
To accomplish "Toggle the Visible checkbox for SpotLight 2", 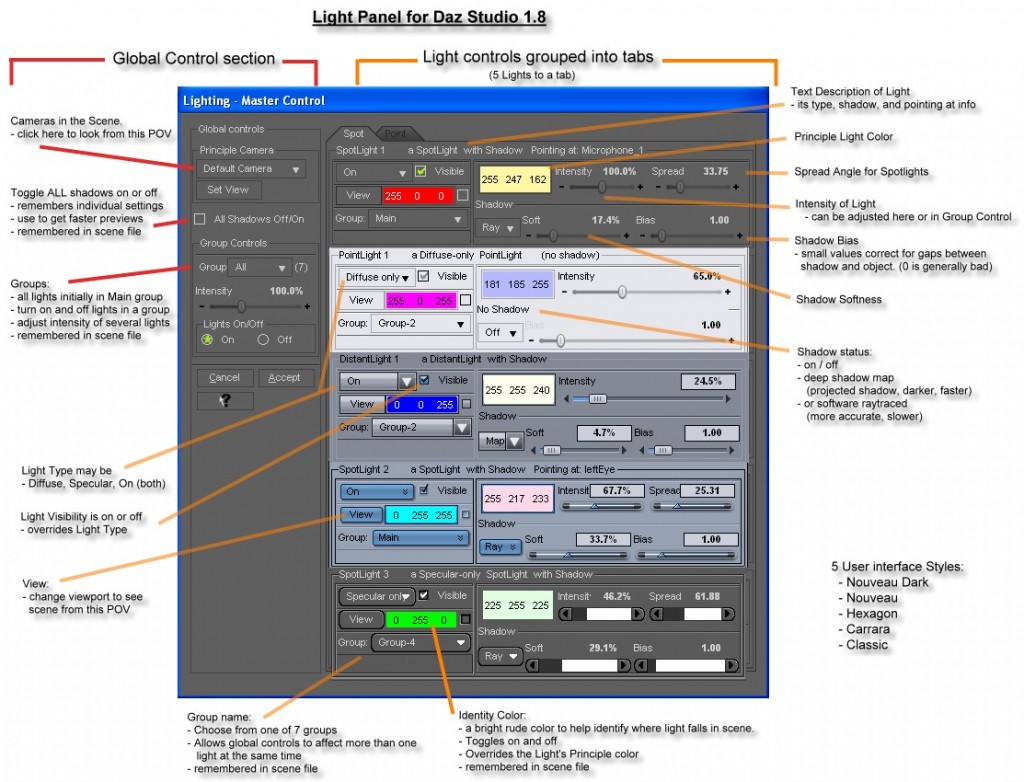I will [x=424, y=490].
